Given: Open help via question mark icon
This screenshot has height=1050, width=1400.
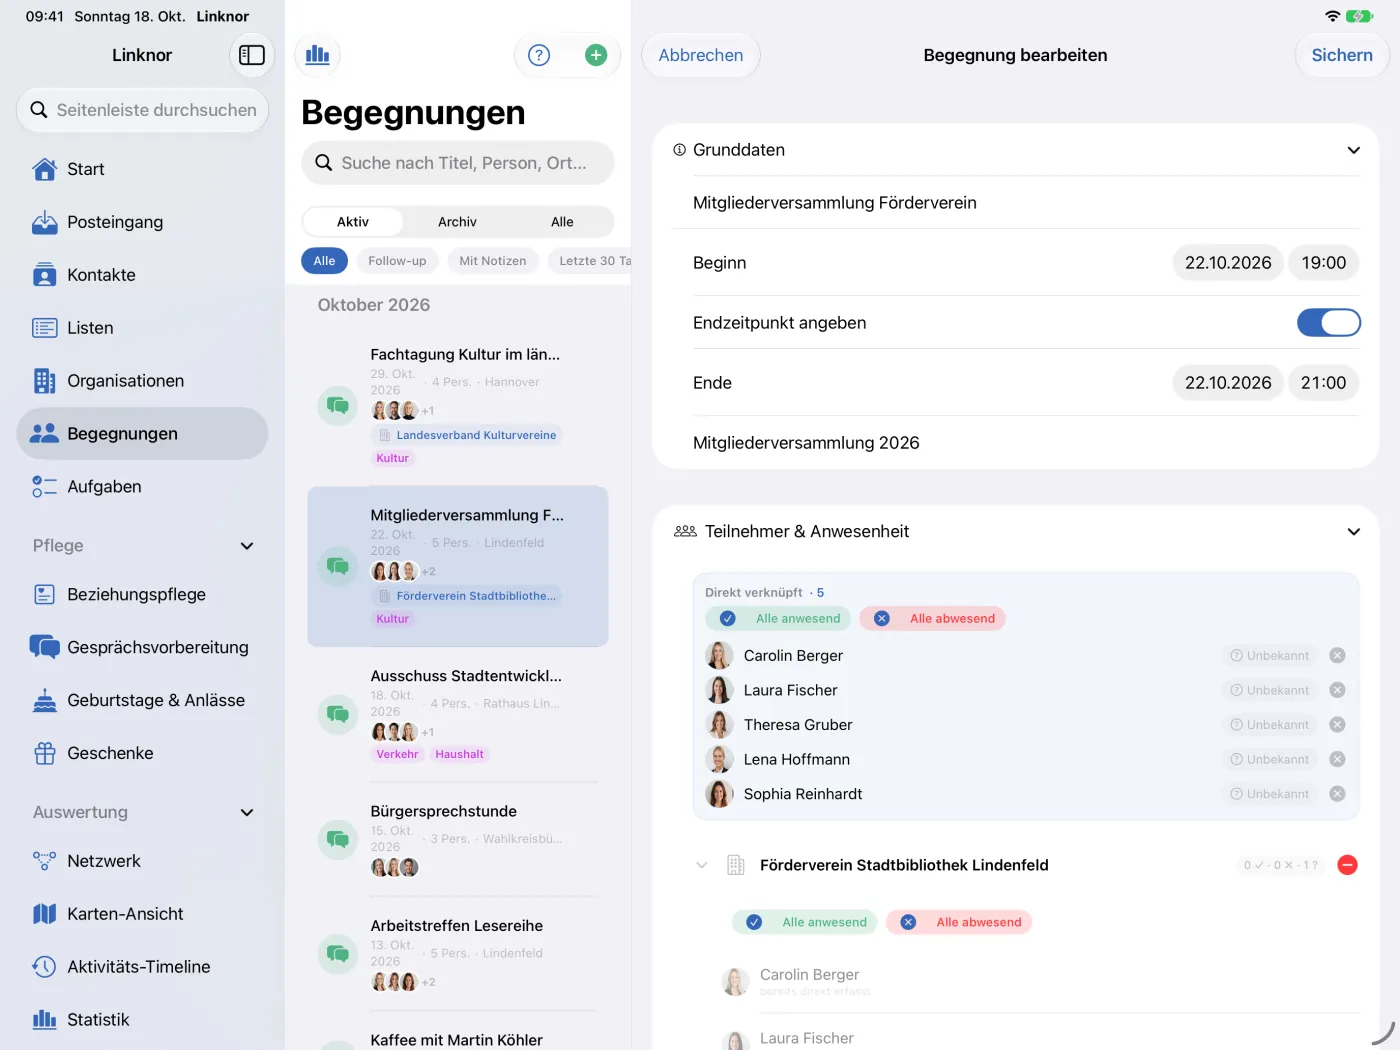Looking at the screenshot, I should pyautogui.click(x=539, y=55).
